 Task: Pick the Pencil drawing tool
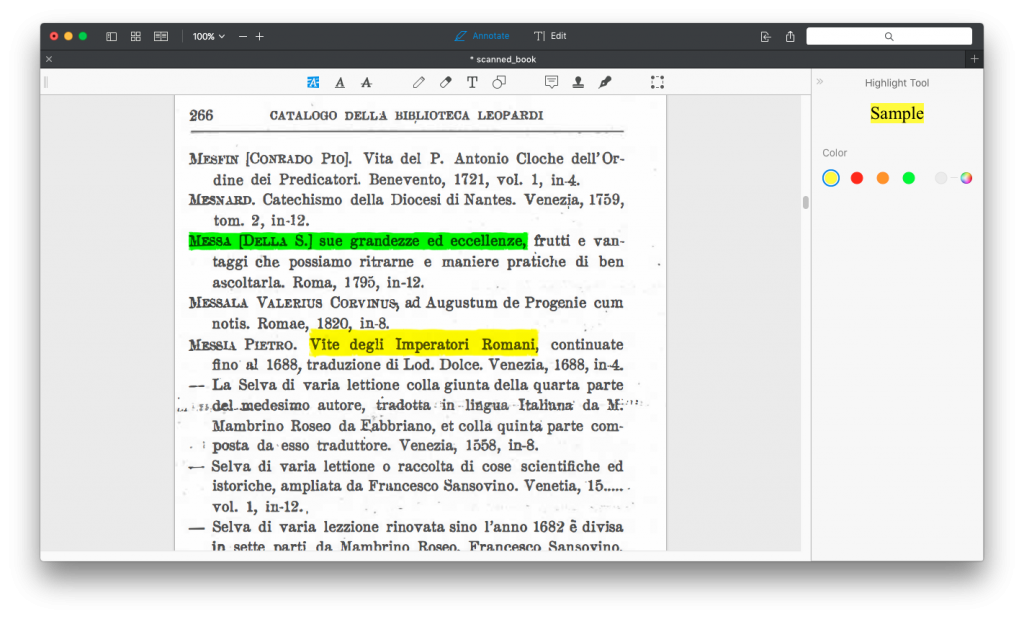click(x=419, y=82)
